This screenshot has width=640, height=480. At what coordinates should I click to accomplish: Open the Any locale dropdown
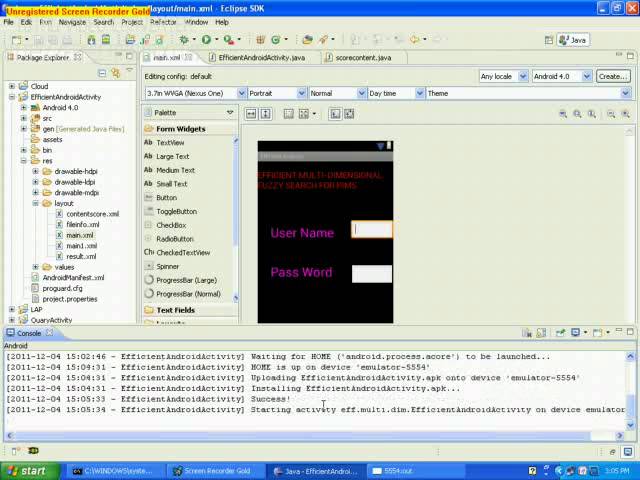[x=503, y=76]
